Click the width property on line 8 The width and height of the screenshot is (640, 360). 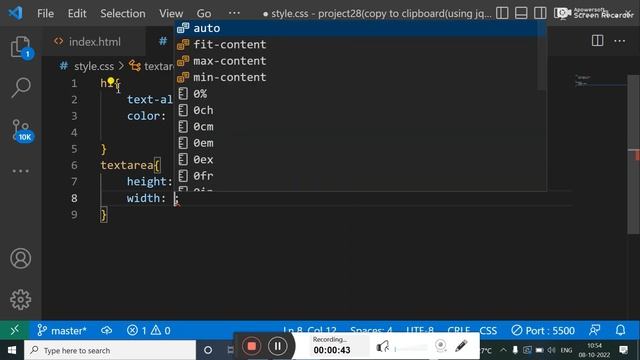[143, 198]
